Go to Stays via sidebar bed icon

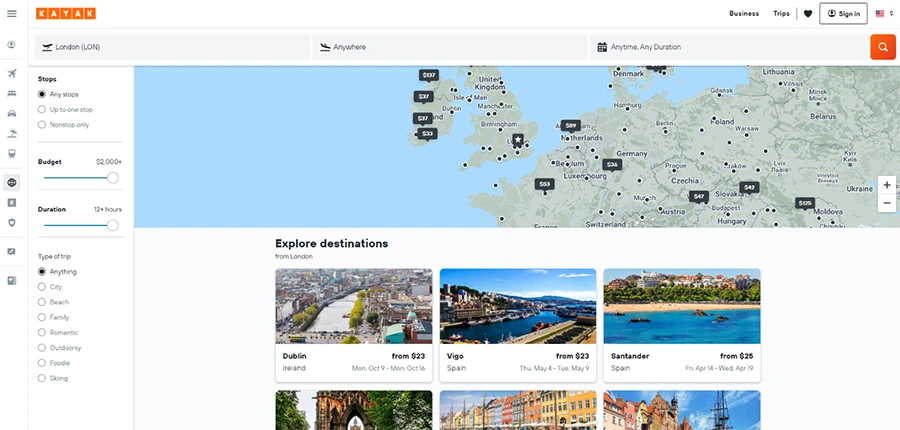tap(11, 94)
